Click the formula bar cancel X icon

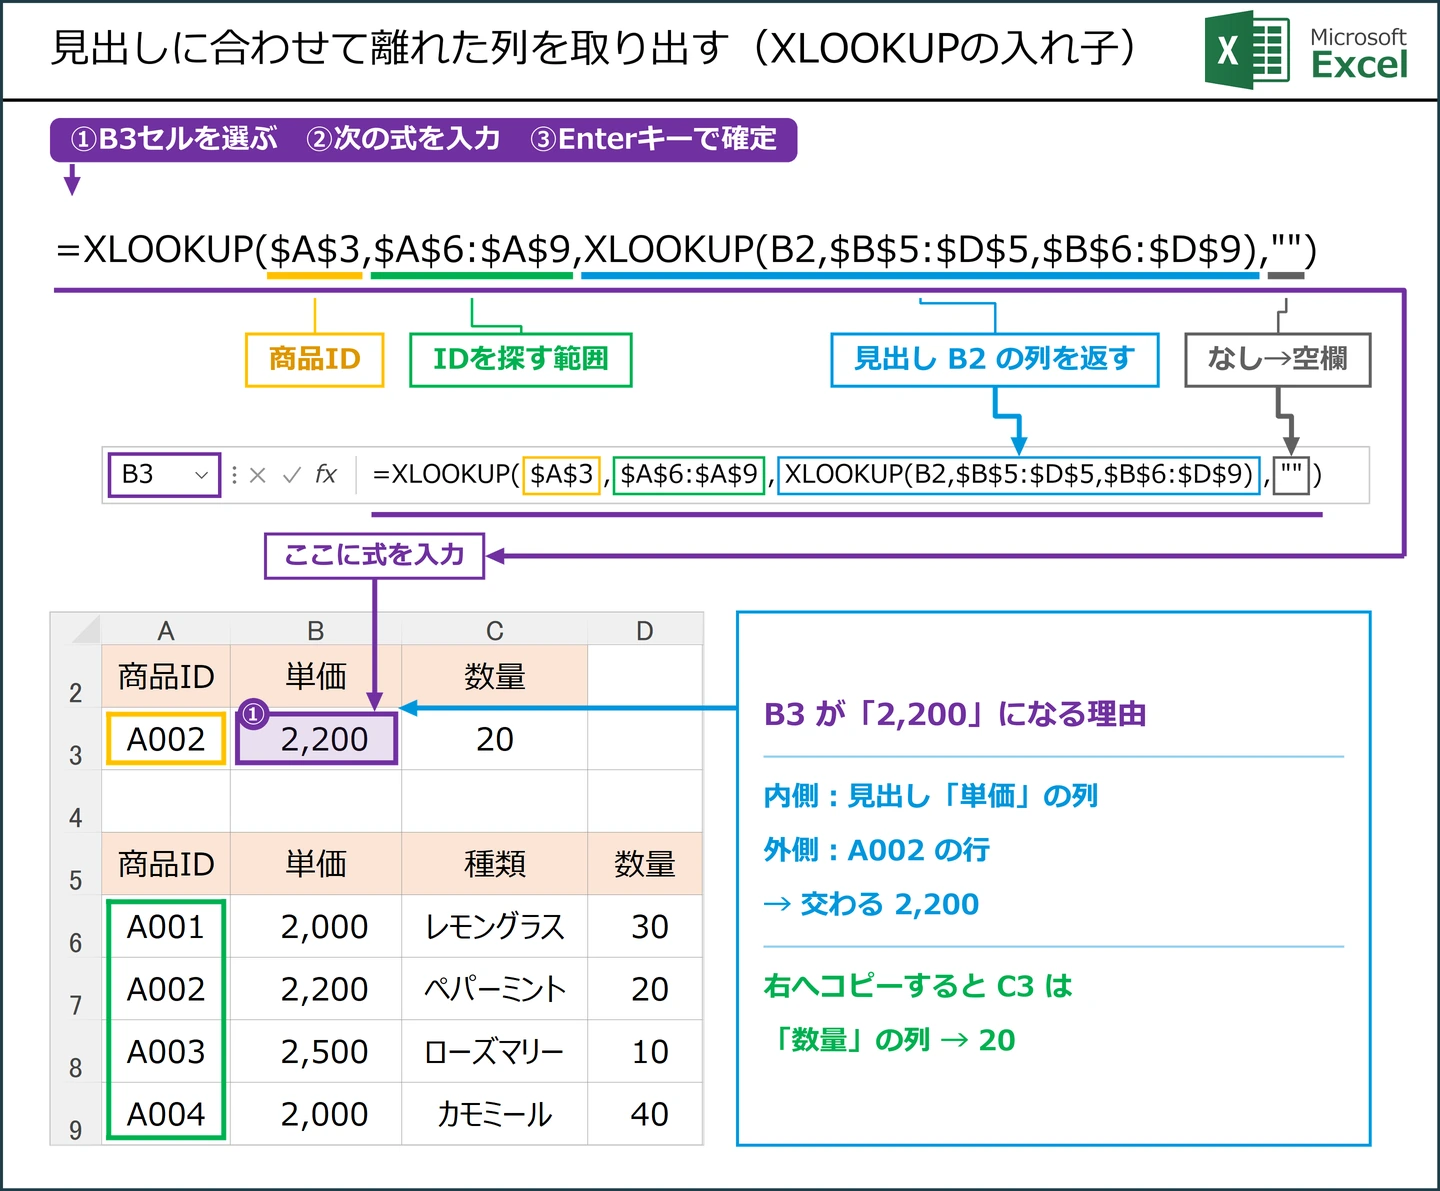[258, 475]
